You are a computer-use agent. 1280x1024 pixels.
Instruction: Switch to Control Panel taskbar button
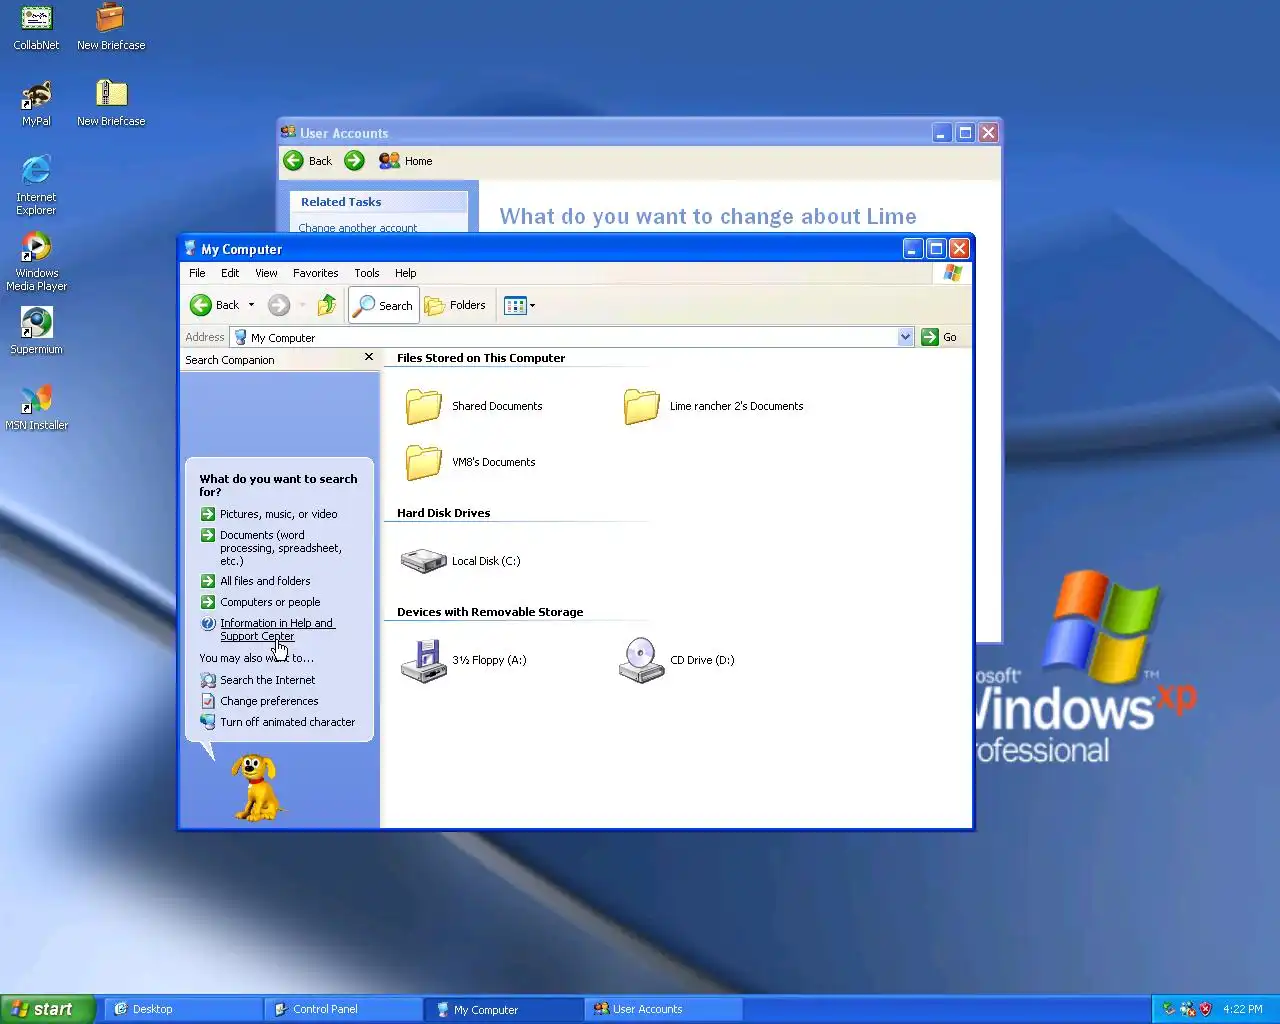(344, 1009)
